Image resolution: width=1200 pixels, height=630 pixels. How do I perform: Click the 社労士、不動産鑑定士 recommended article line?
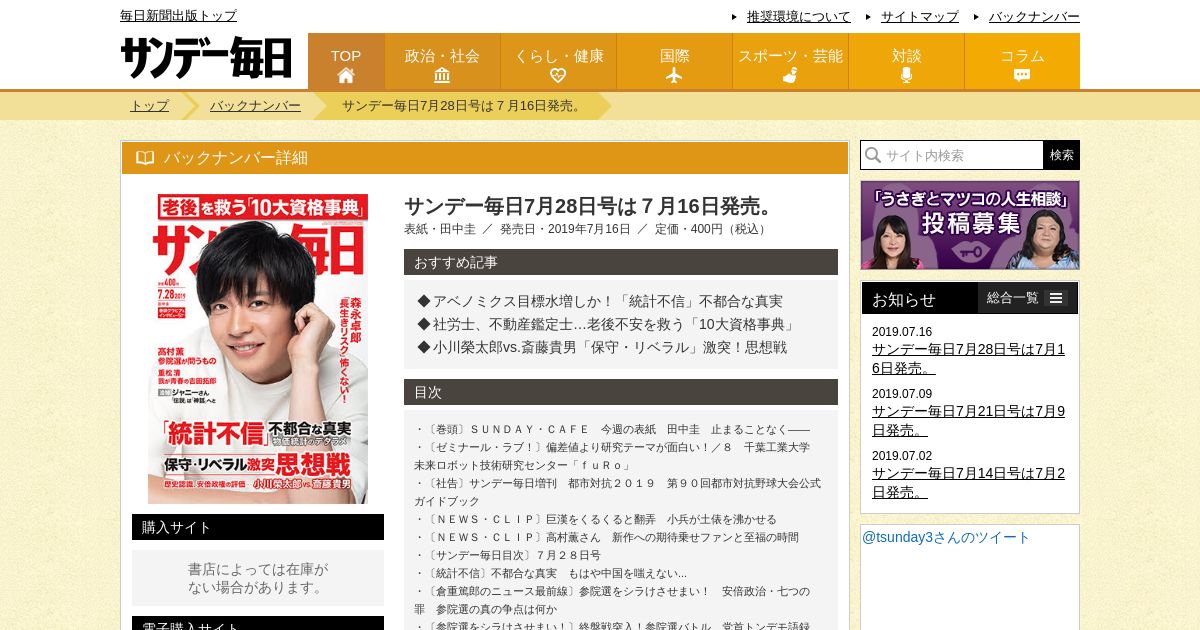607,324
